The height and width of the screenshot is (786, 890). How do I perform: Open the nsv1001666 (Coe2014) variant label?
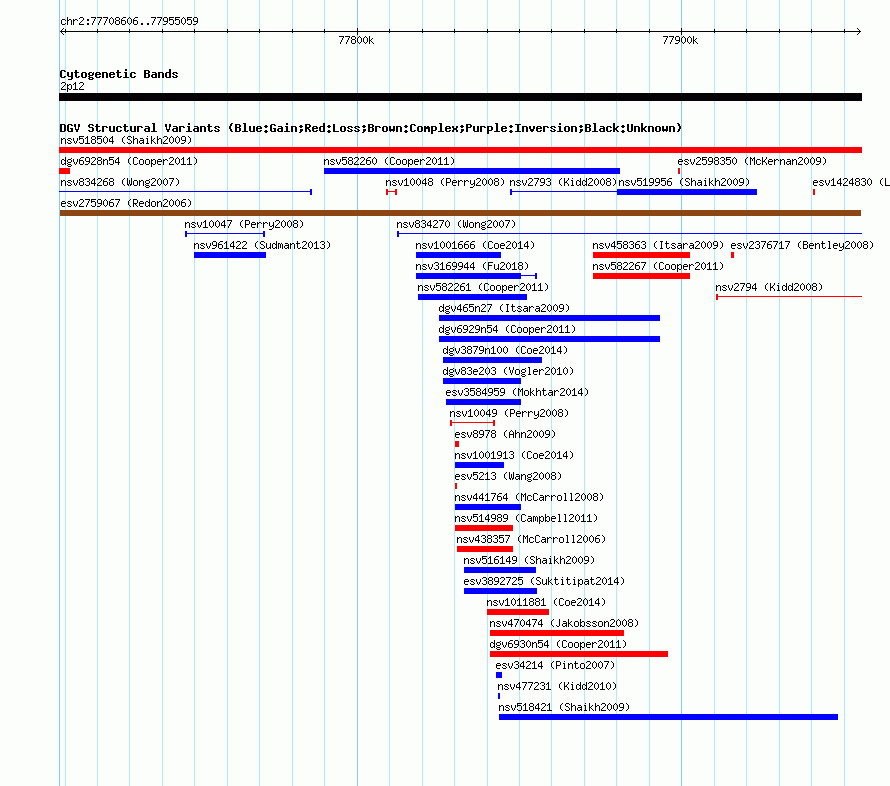[x=475, y=245]
